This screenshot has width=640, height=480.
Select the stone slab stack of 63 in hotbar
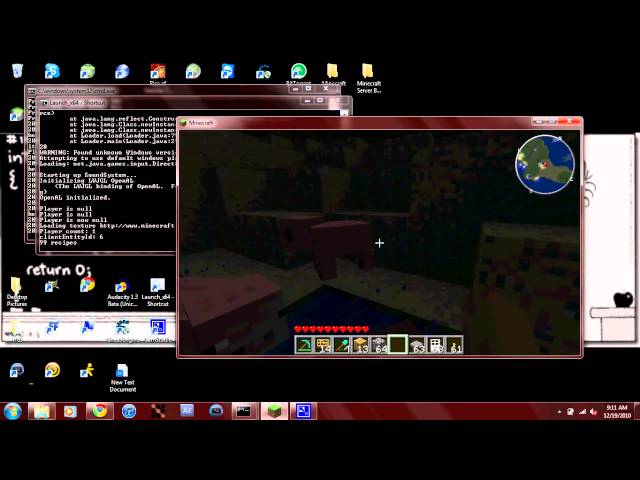click(417, 344)
